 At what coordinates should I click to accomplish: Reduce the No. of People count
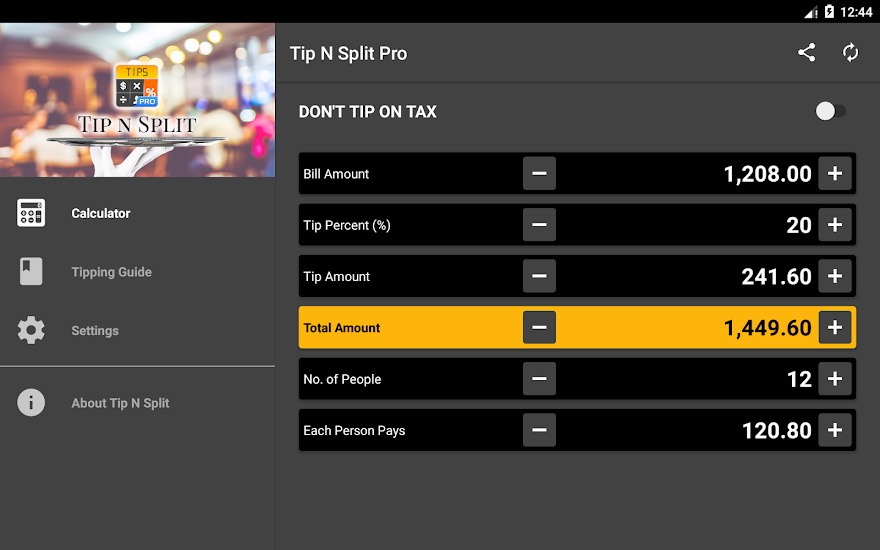[539, 379]
